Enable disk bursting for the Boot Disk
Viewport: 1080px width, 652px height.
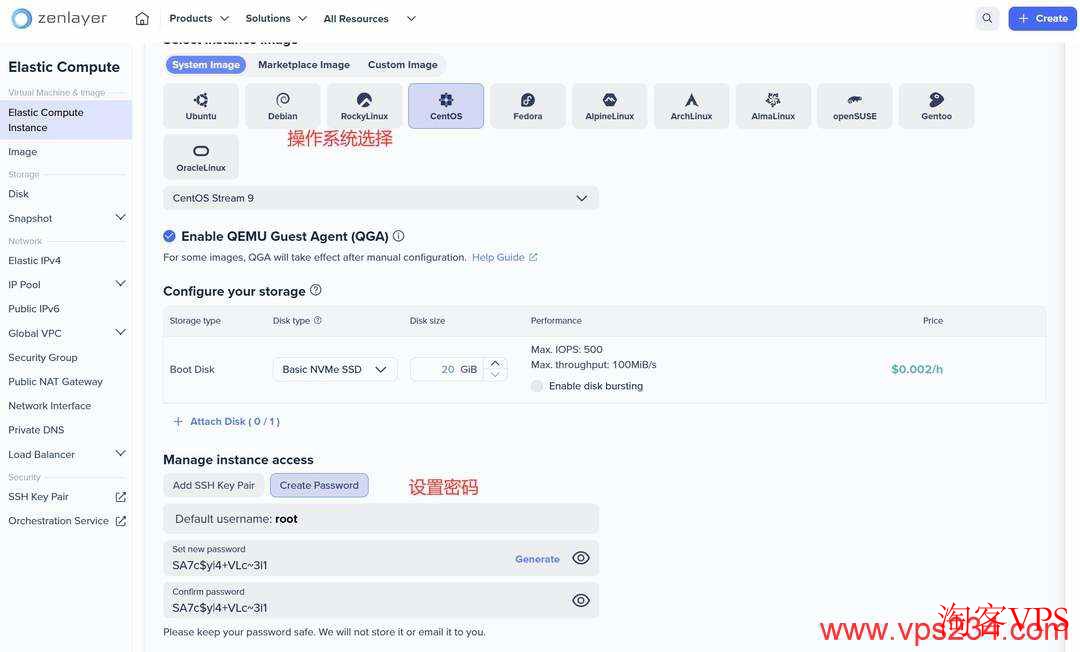536,385
